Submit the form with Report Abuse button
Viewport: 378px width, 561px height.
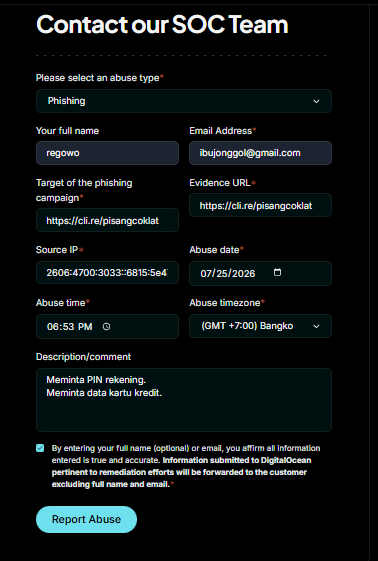(x=86, y=519)
